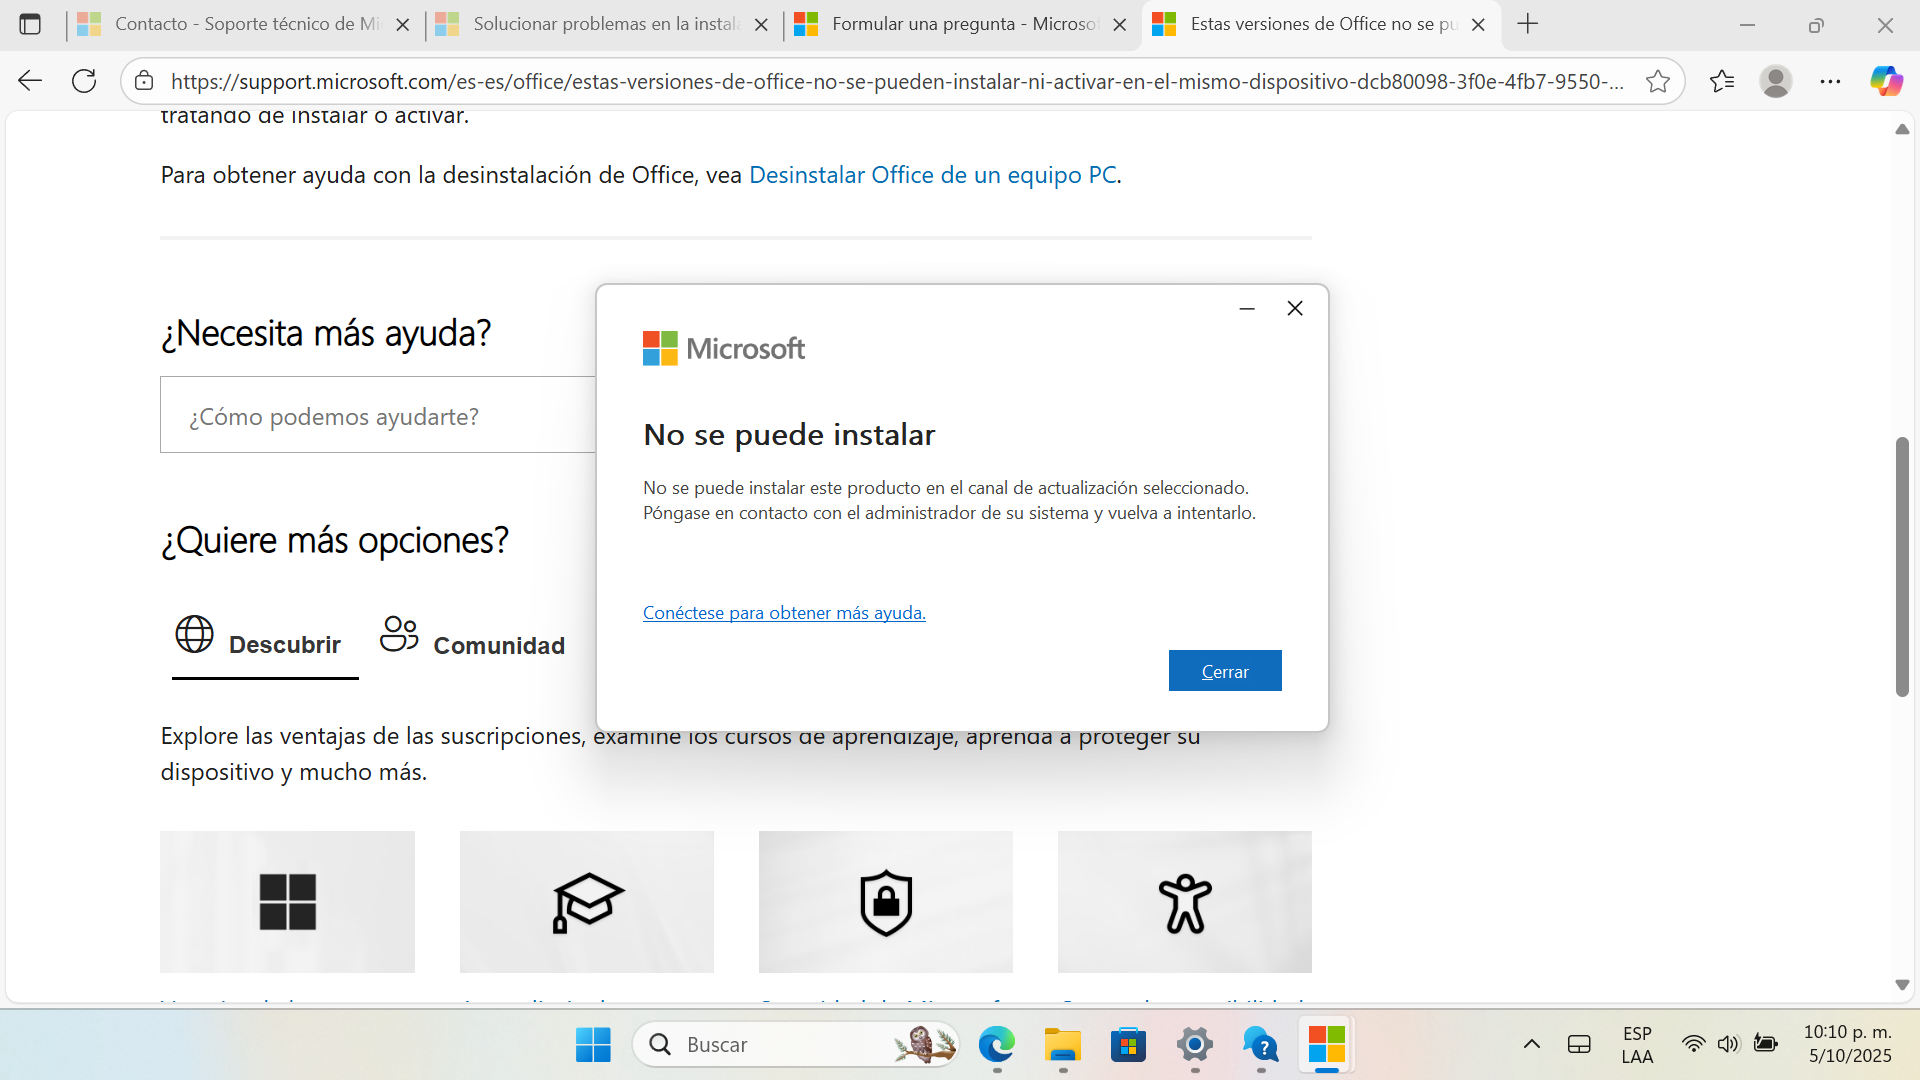The height and width of the screenshot is (1080, 1920).
Task: Open the graduation cap learning card
Action: pyautogui.click(x=587, y=901)
